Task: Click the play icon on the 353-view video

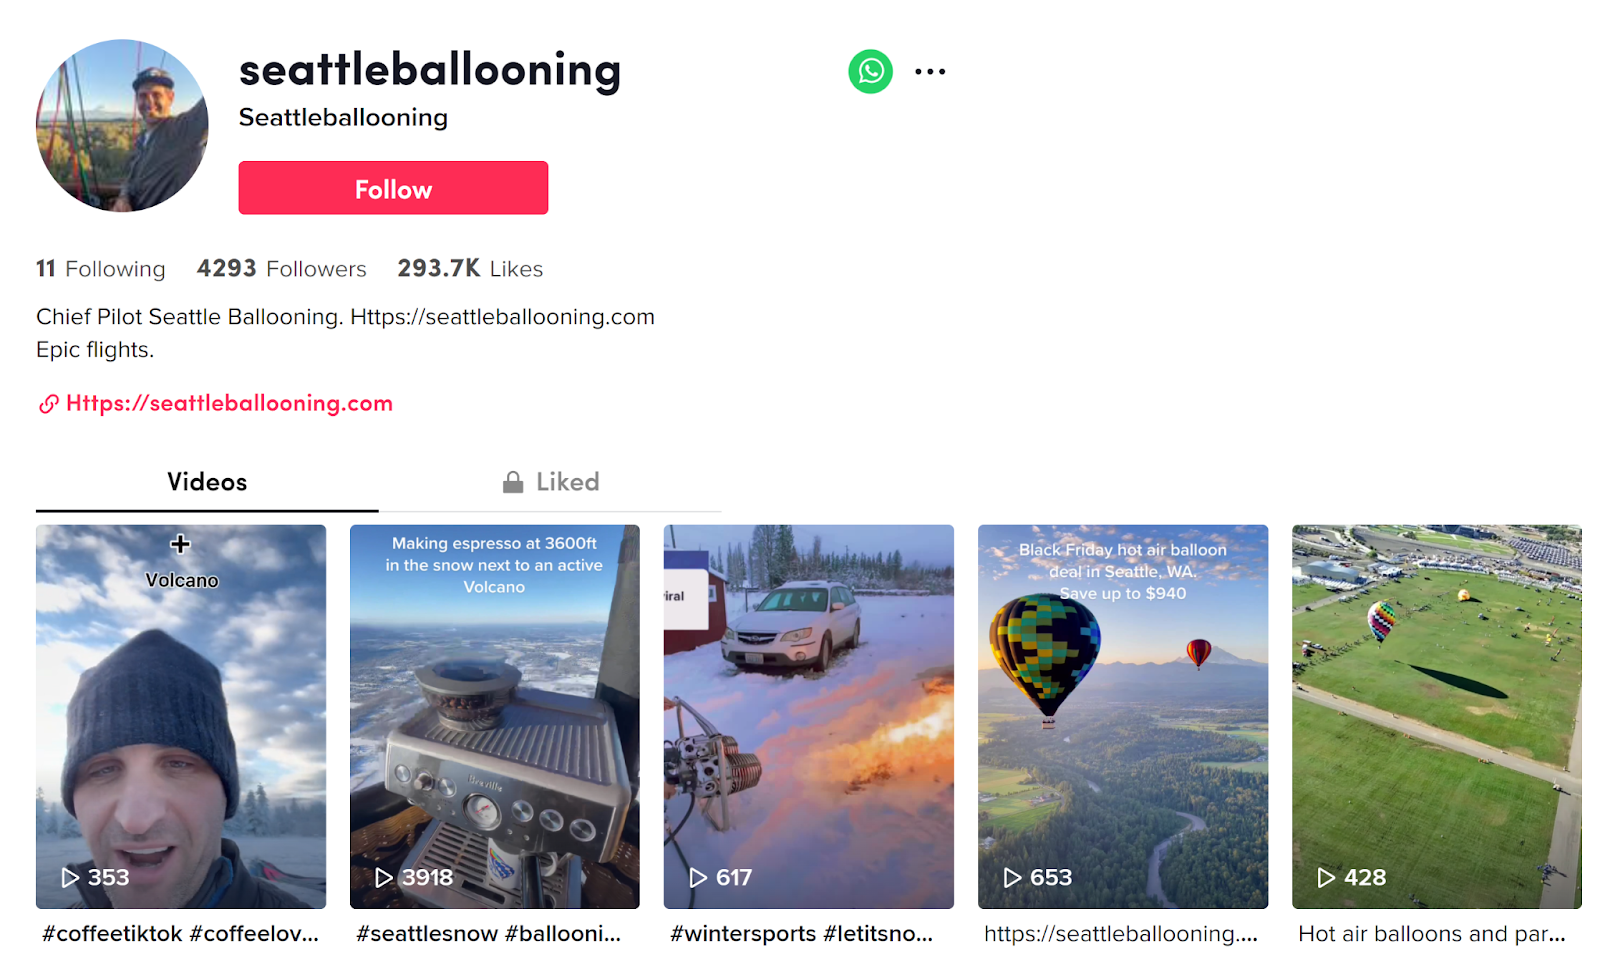Action: pos(70,878)
